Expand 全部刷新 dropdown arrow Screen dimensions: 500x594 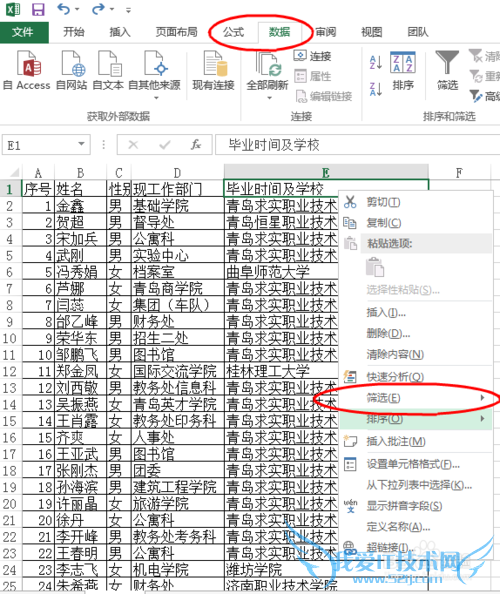[269, 98]
